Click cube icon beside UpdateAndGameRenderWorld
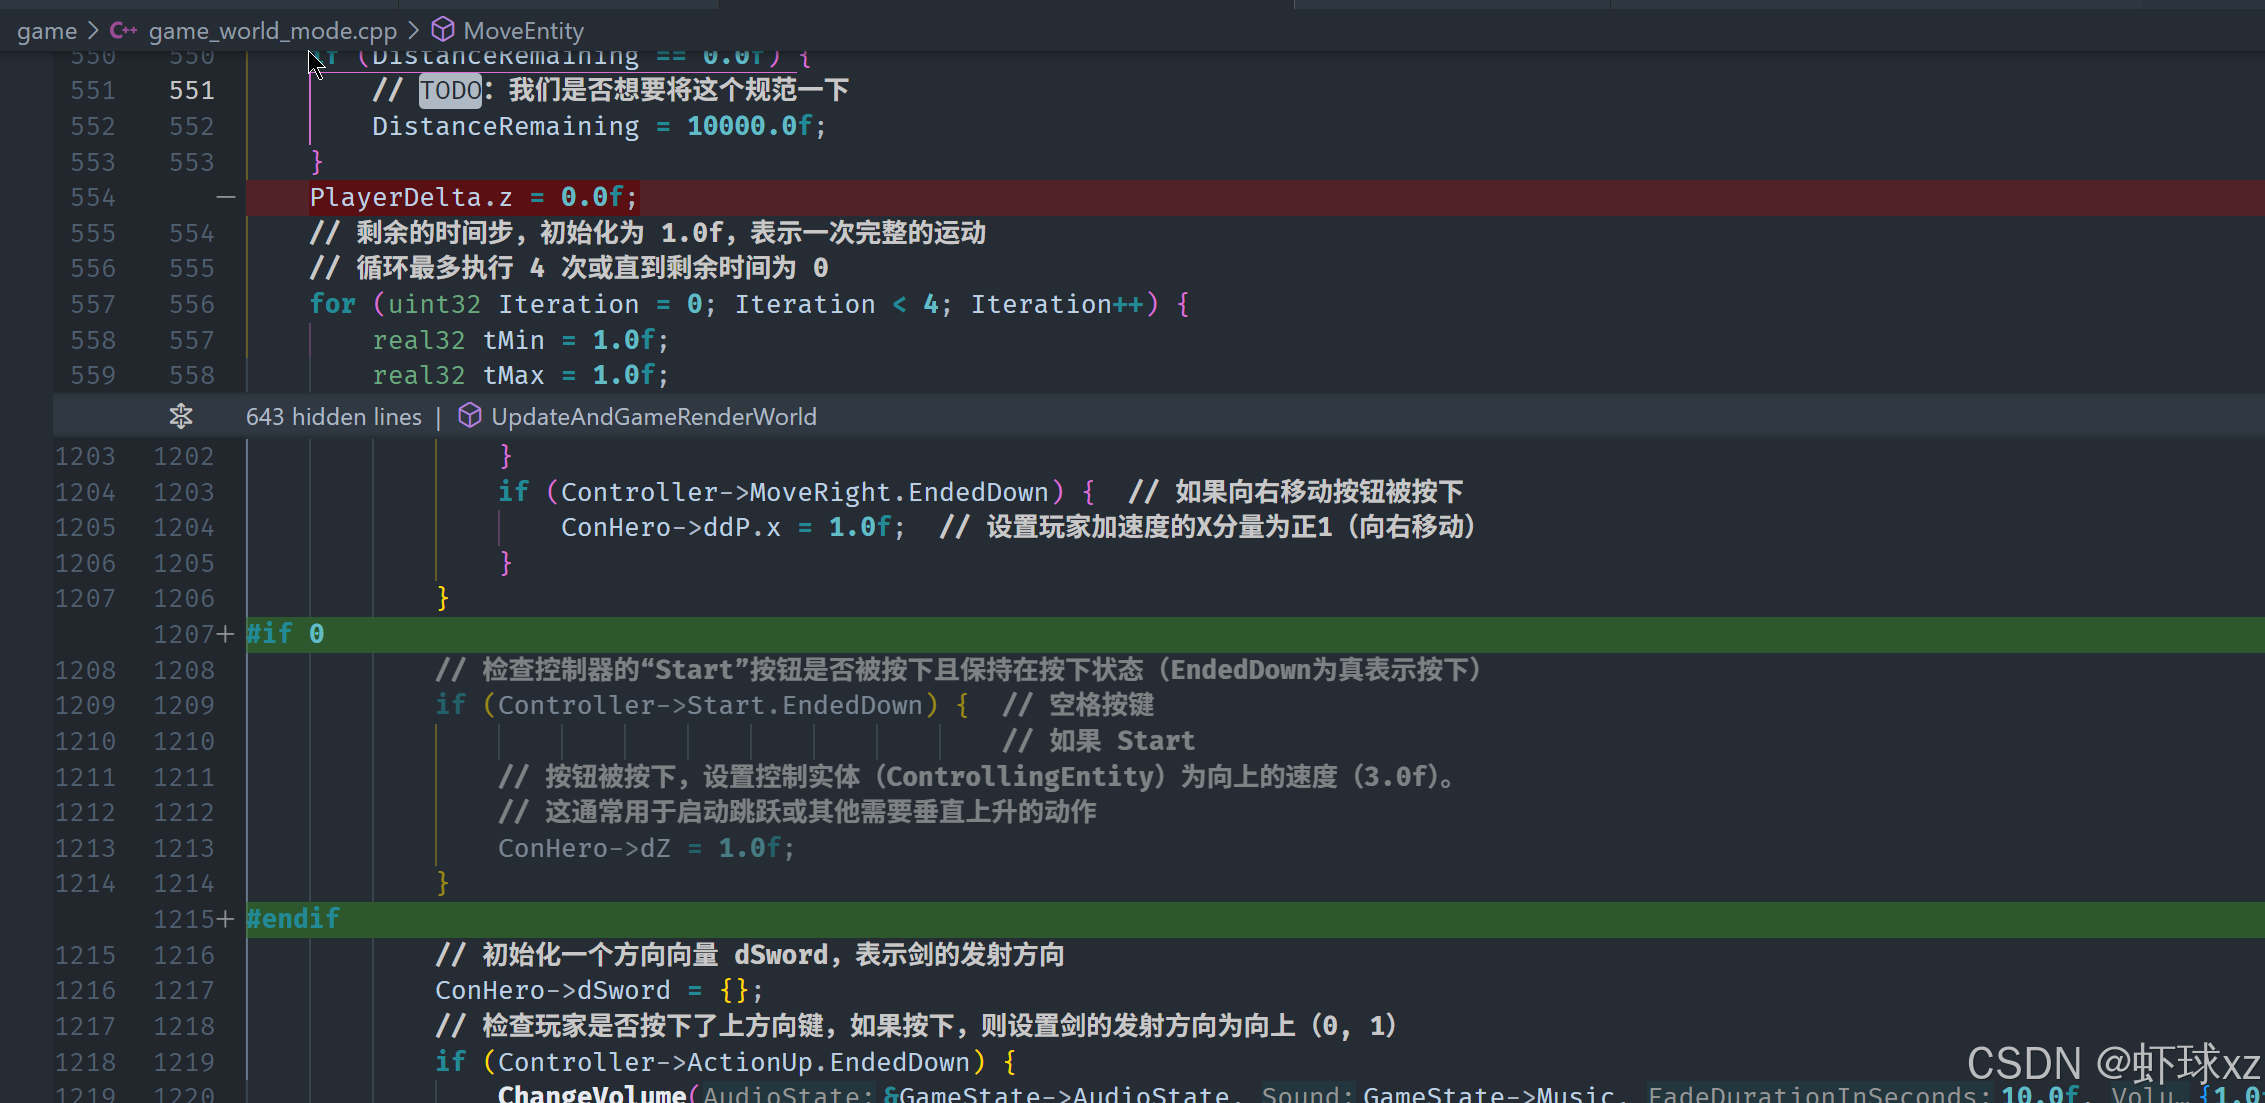The height and width of the screenshot is (1103, 2265). [x=470, y=416]
